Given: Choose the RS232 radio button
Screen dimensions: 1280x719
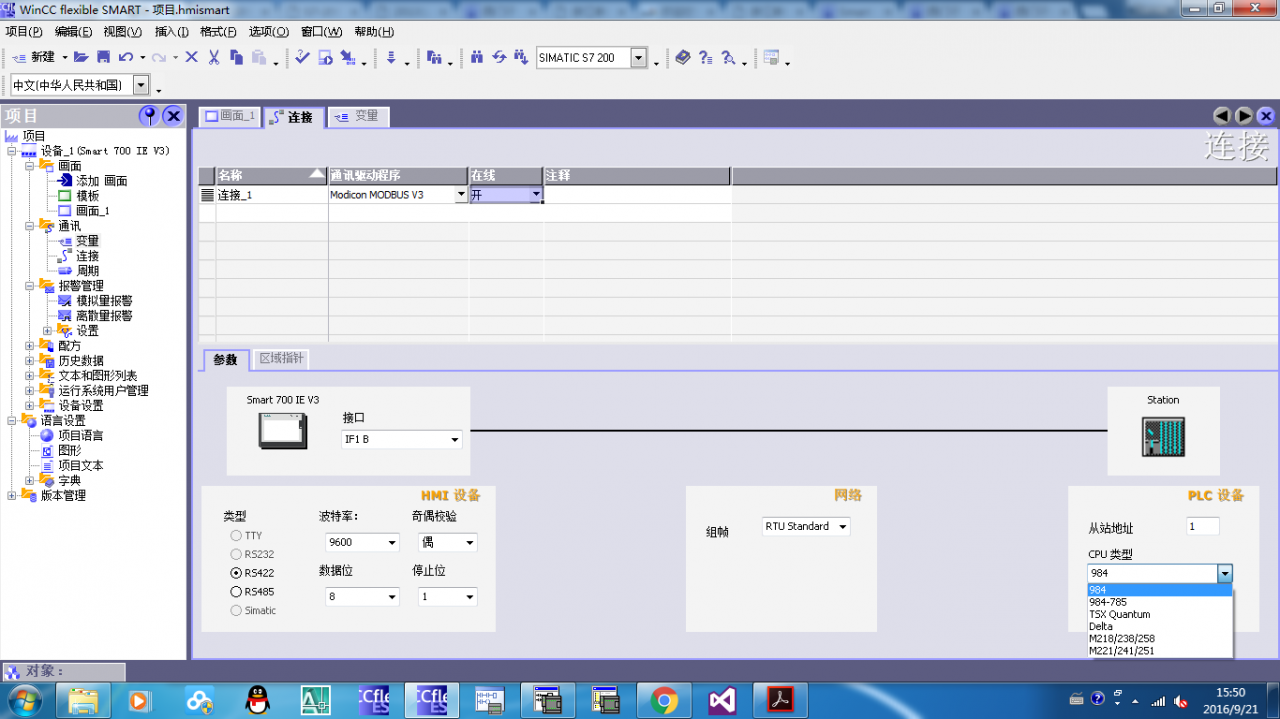Looking at the screenshot, I should 236,554.
